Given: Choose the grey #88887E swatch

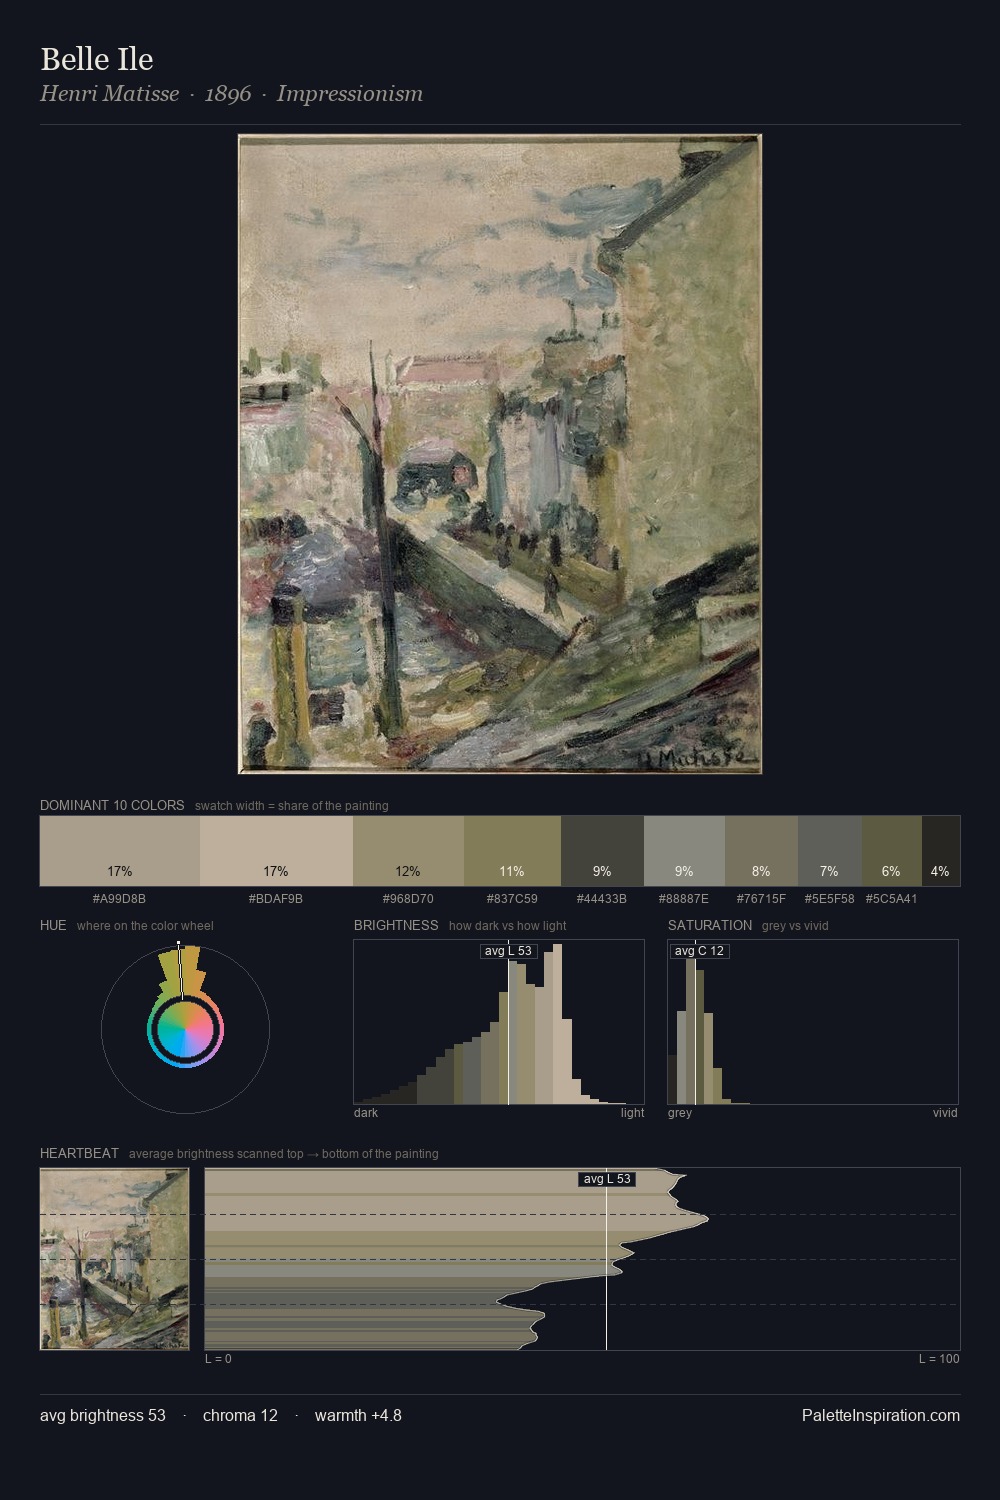Looking at the screenshot, I should 684,851.
